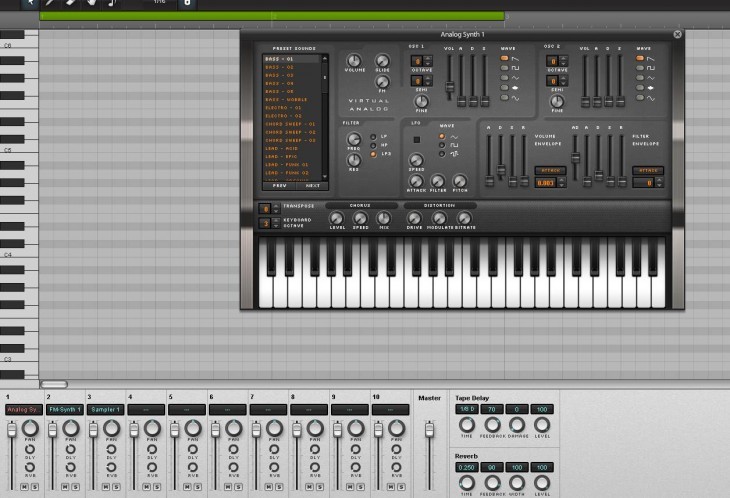This screenshot has width=730, height=498.
Task: Increase volume envelope 0.003 value stepper
Action: pyautogui.click(x=561, y=180)
